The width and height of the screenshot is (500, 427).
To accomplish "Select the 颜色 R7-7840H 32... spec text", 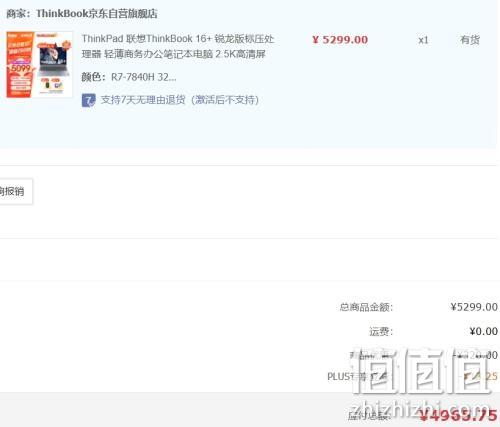I will 129,77.
